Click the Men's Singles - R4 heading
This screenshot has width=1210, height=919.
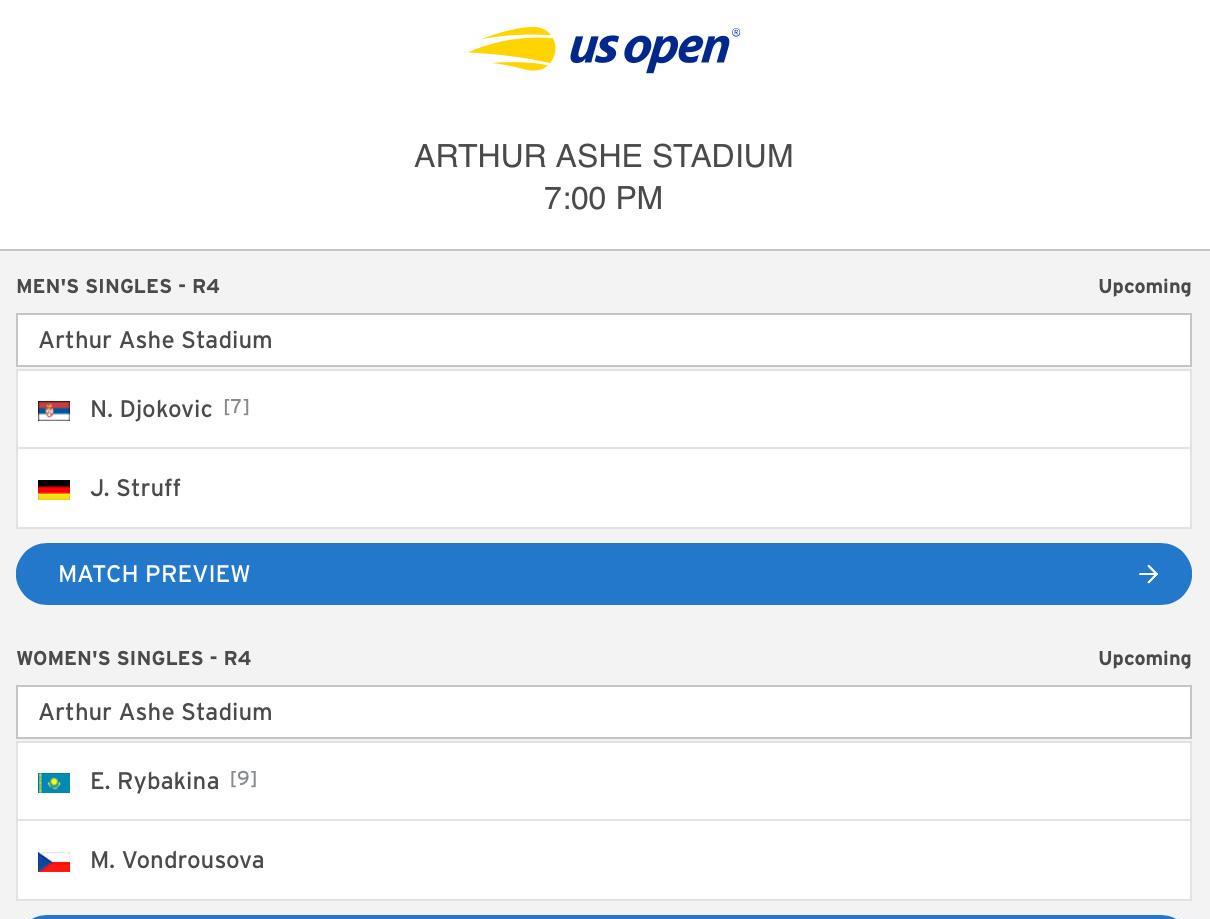[118, 287]
